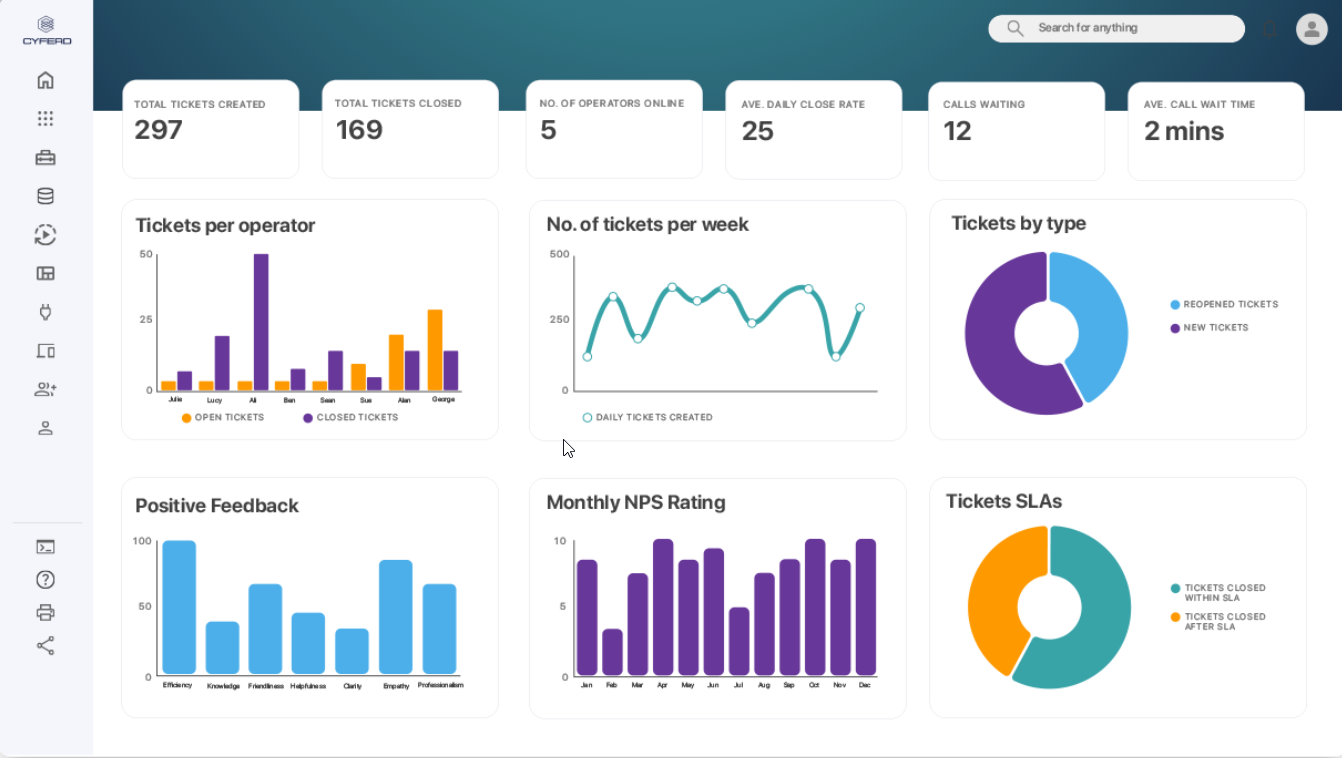Click the share icon in the sidebar
The height and width of the screenshot is (758, 1342).
[x=45, y=646]
